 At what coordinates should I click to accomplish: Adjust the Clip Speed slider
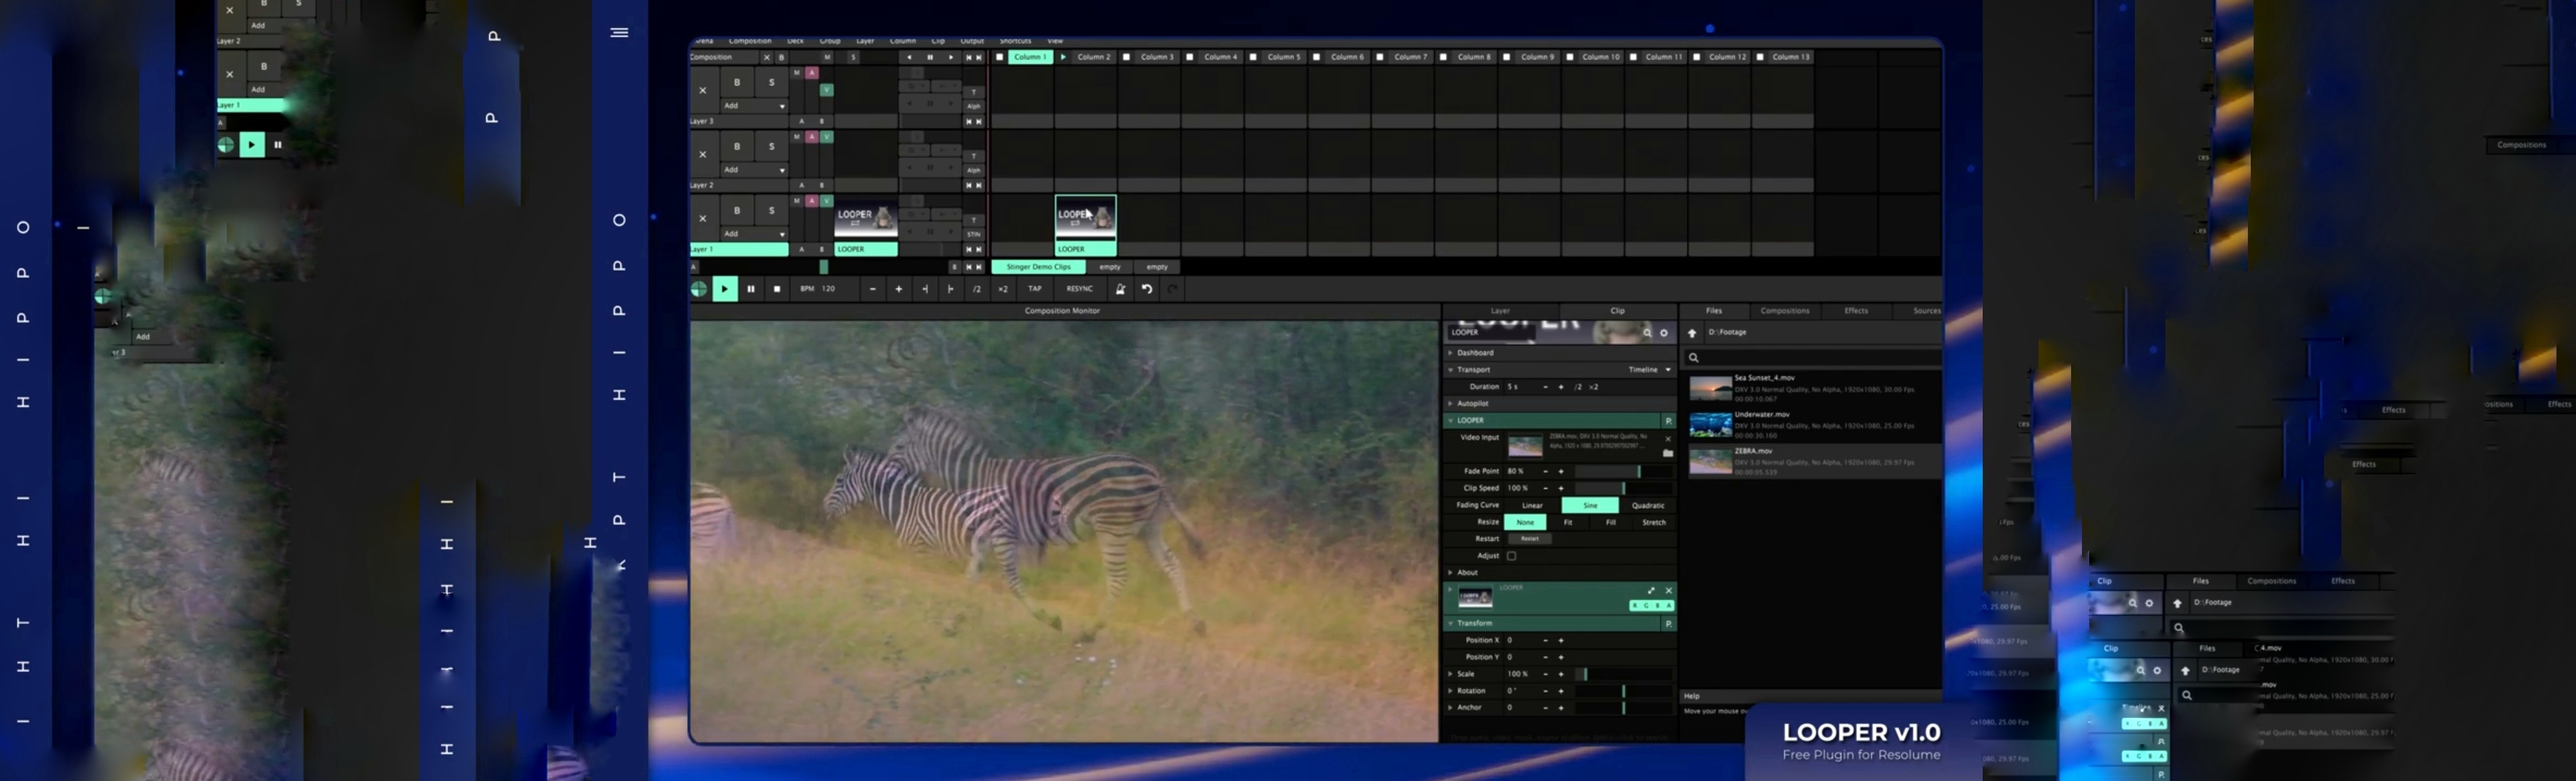[1623, 489]
